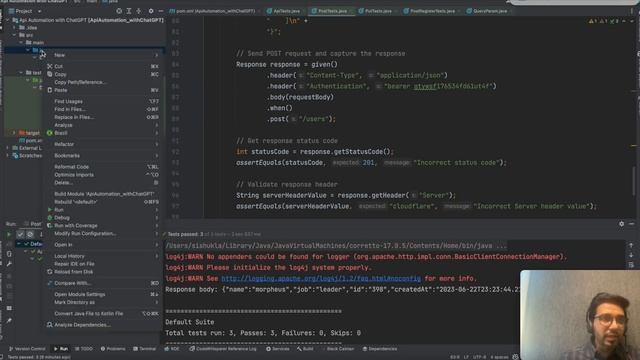The width and height of the screenshot is (640, 360).
Task: Choose Paste from context menu
Action: pos(102,90)
